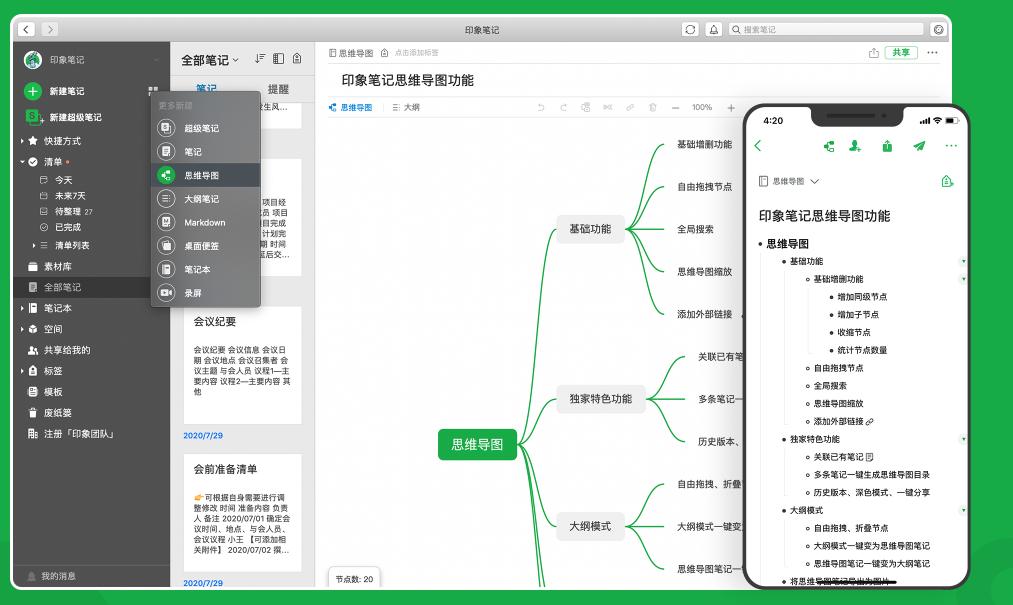Open the 全部笔记 list dropdown
1013x605 pixels.
210,59
